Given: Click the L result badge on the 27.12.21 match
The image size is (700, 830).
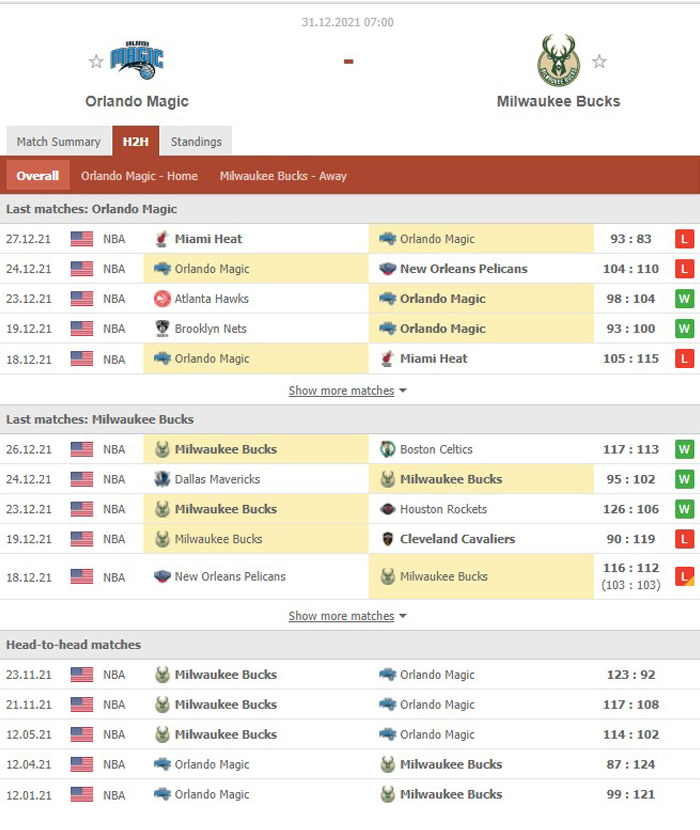Looking at the screenshot, I should pyautogui.click(x=684, y=239).
